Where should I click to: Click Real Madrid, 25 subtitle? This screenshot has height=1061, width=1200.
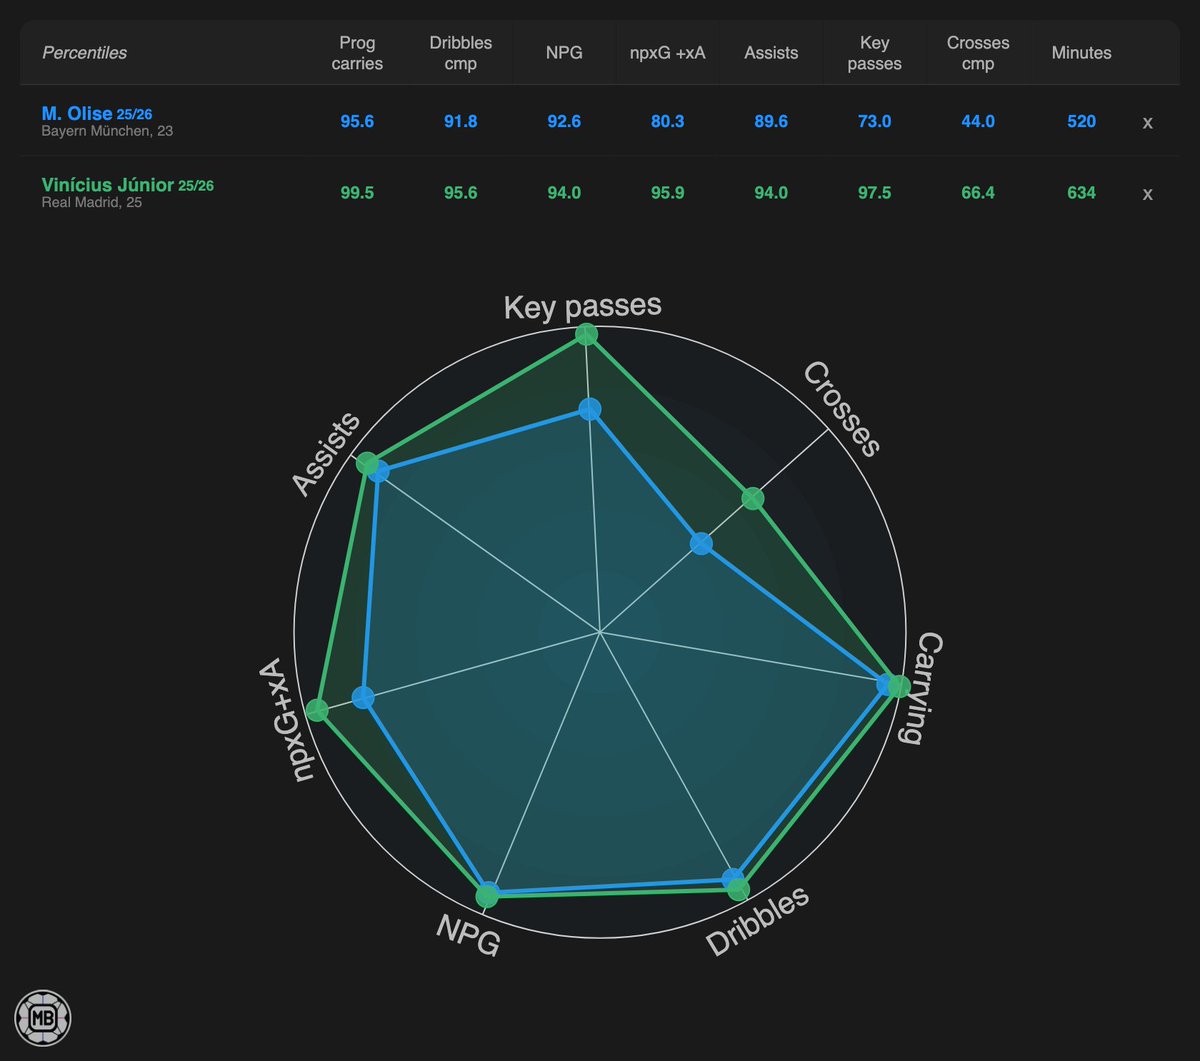[x=92, y=202]
